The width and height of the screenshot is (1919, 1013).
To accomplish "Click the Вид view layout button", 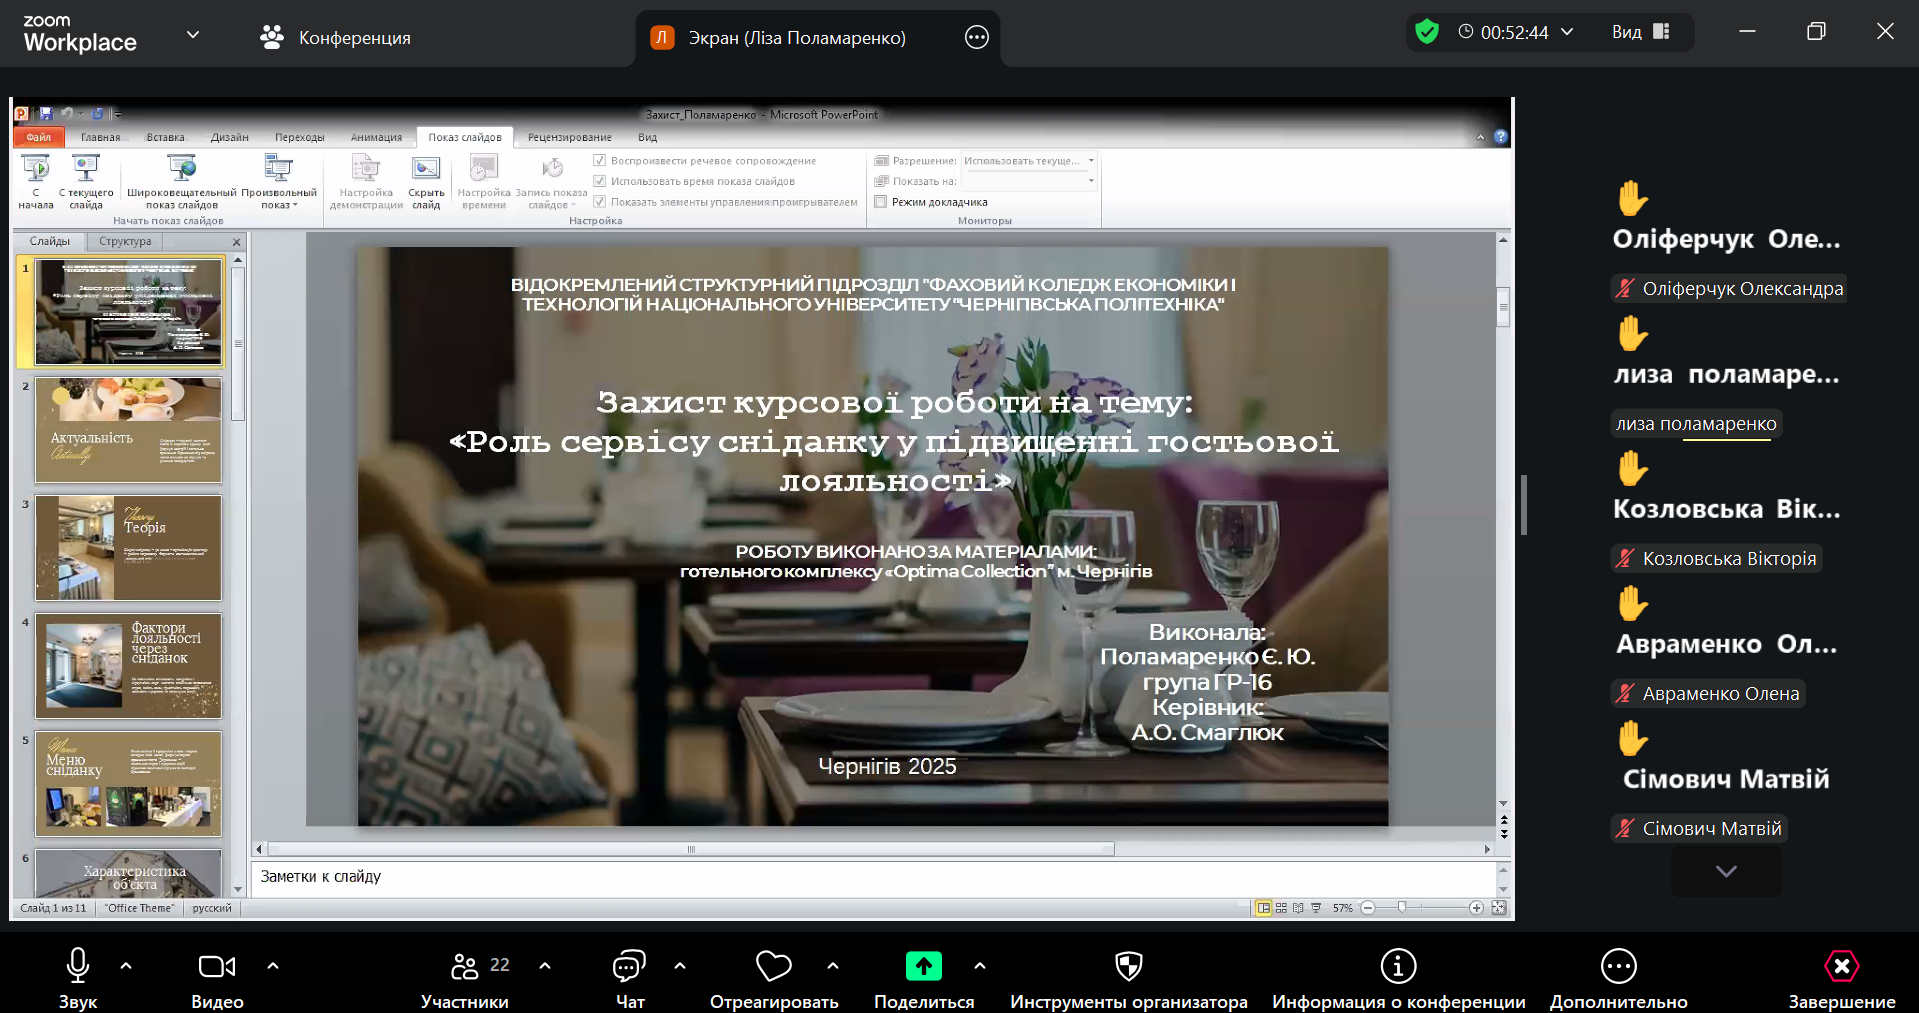I will click(x=1640, y=32).
